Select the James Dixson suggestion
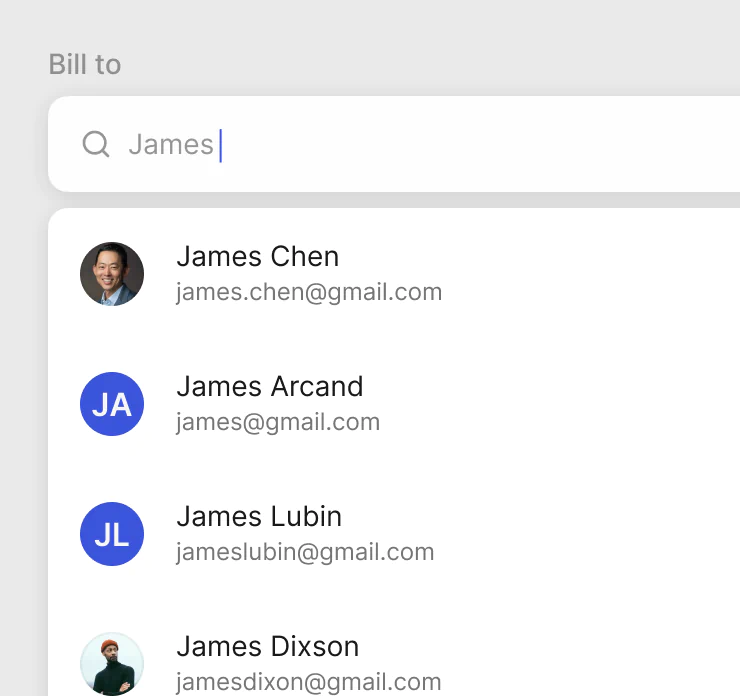 coord(267,647)
